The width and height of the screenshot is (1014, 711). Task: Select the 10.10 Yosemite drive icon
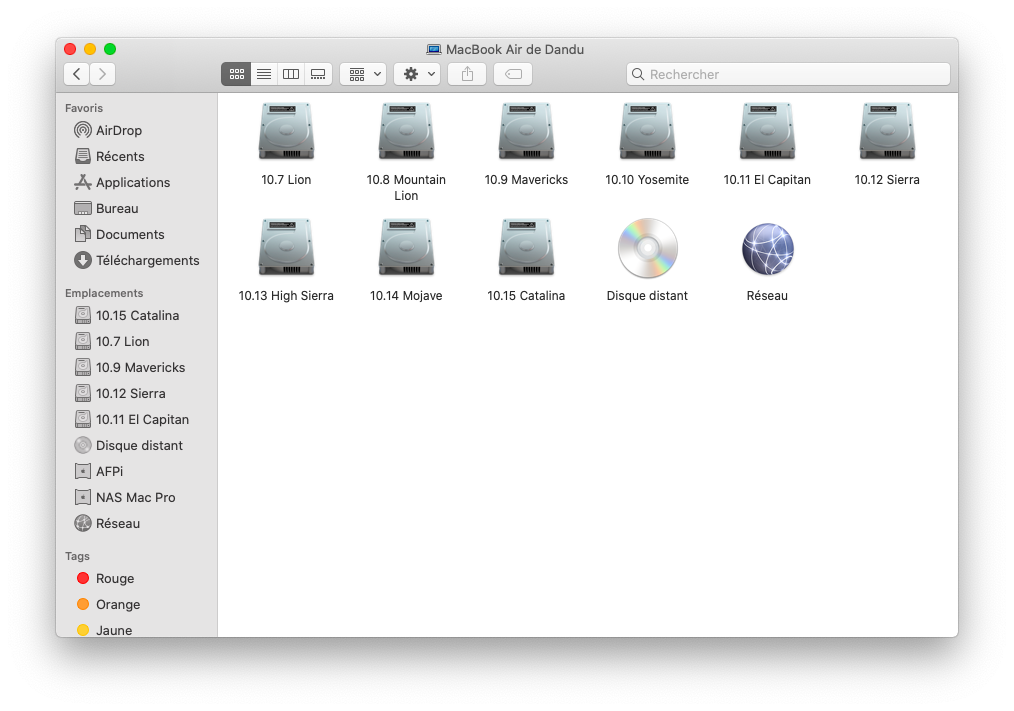pos(647,131)
